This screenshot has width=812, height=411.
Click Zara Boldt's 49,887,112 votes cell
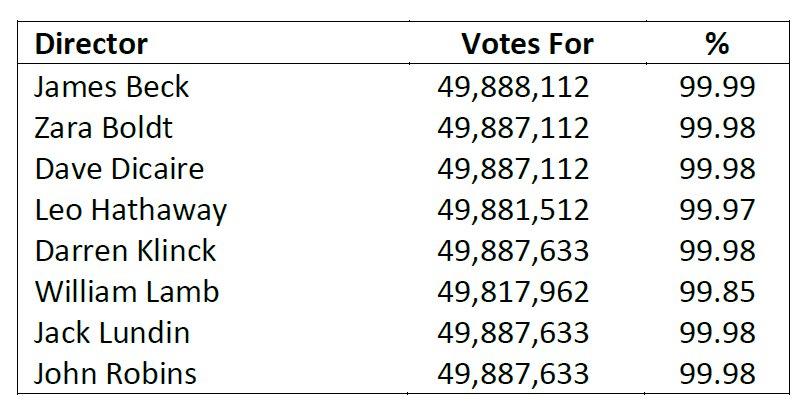(x=513, y=128)
